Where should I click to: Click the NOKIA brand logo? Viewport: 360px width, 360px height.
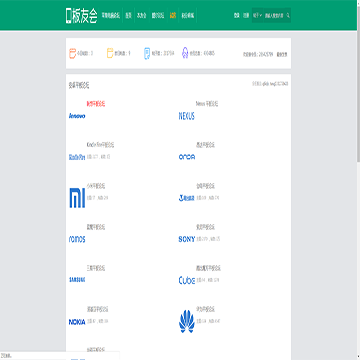pos(77,322)
